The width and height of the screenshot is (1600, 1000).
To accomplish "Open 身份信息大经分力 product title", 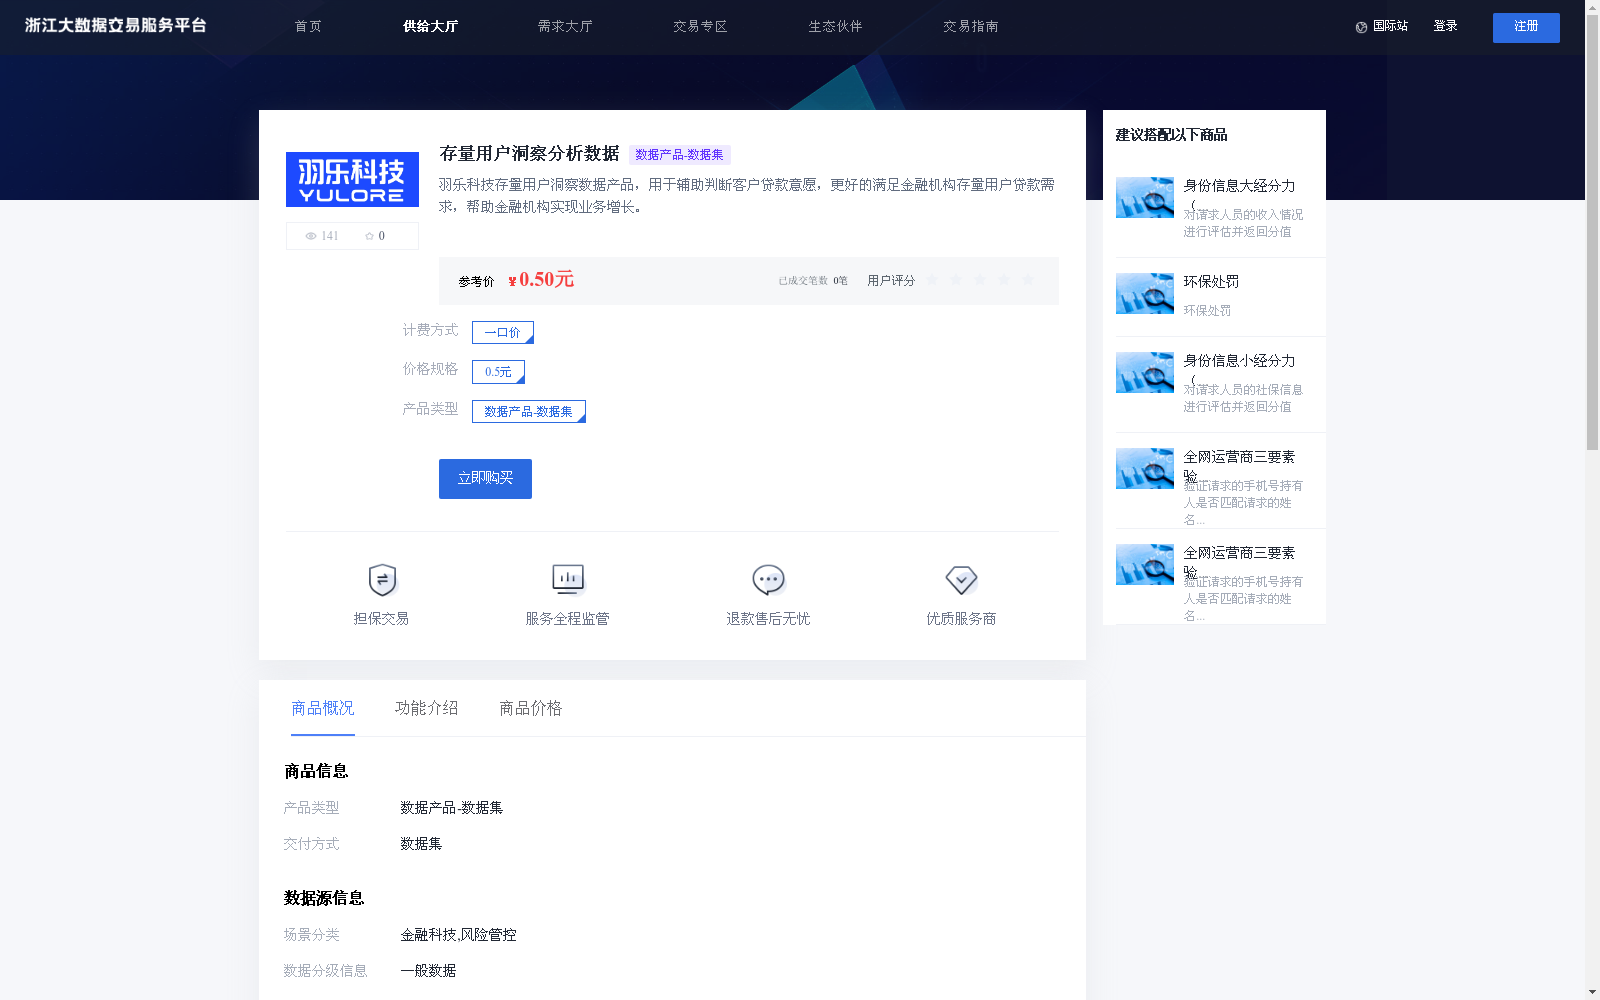I will (1239, 186).
